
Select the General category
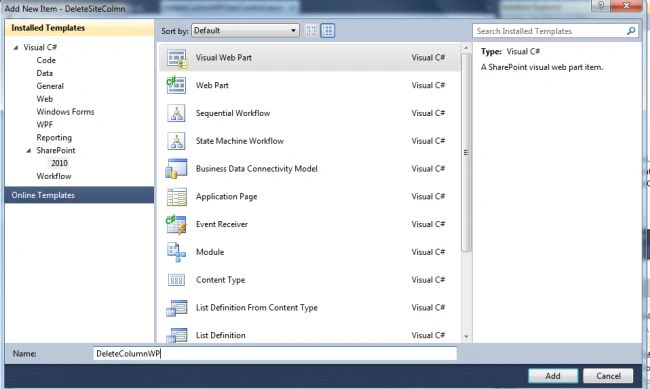click(50, 86)
